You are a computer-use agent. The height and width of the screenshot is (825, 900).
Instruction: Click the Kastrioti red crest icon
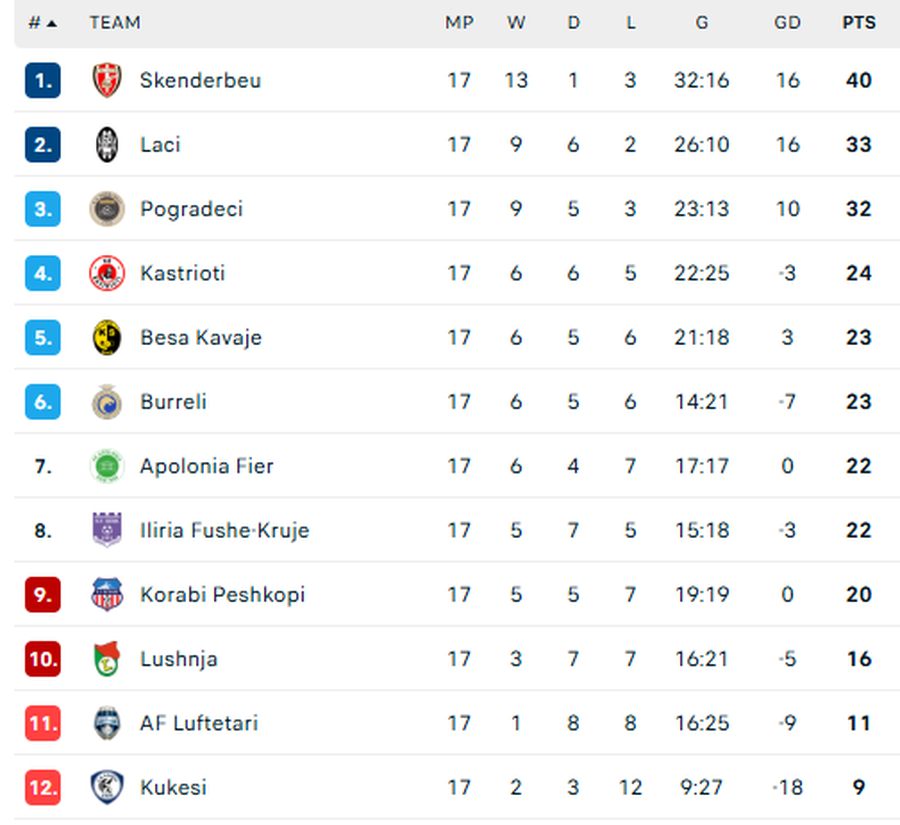click(x=107, y=273)
